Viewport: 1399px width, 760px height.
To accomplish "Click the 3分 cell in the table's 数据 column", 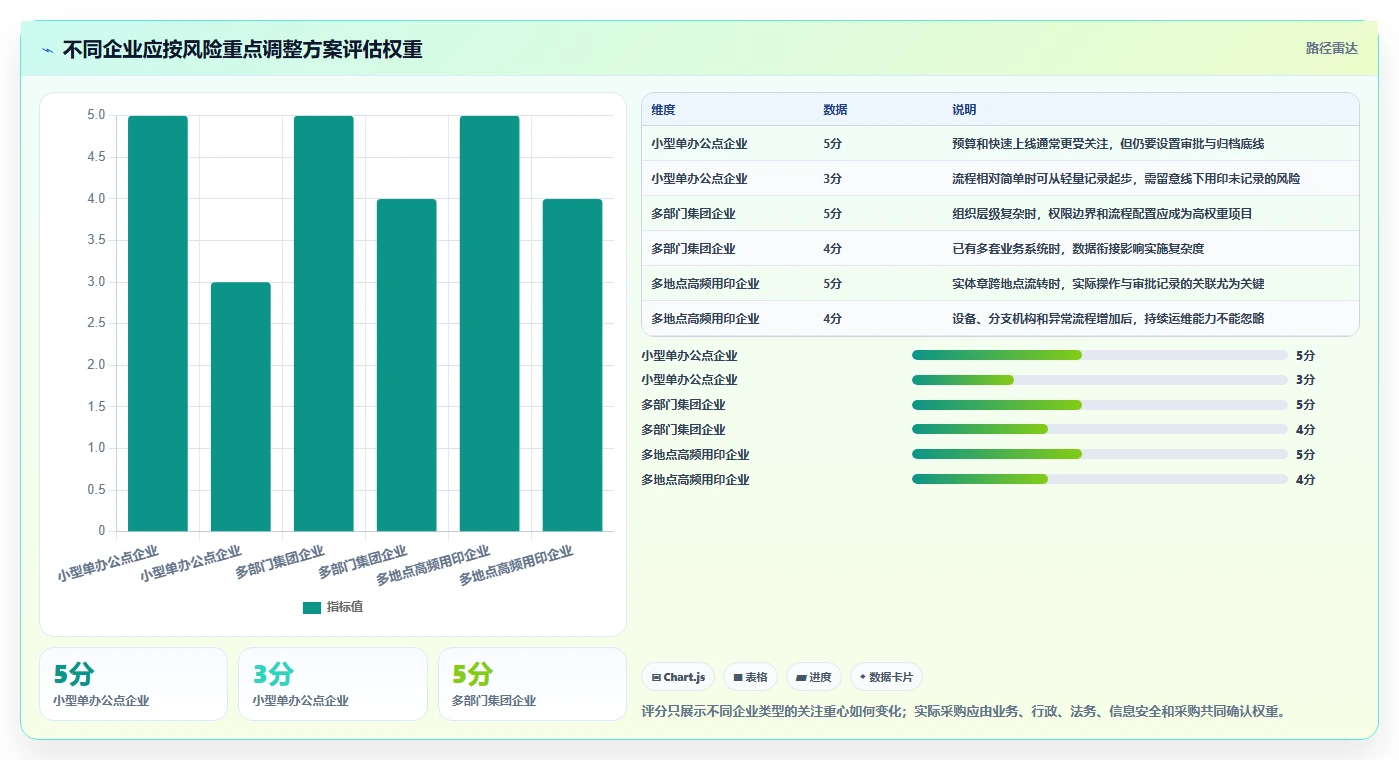I will coord(832,179).
